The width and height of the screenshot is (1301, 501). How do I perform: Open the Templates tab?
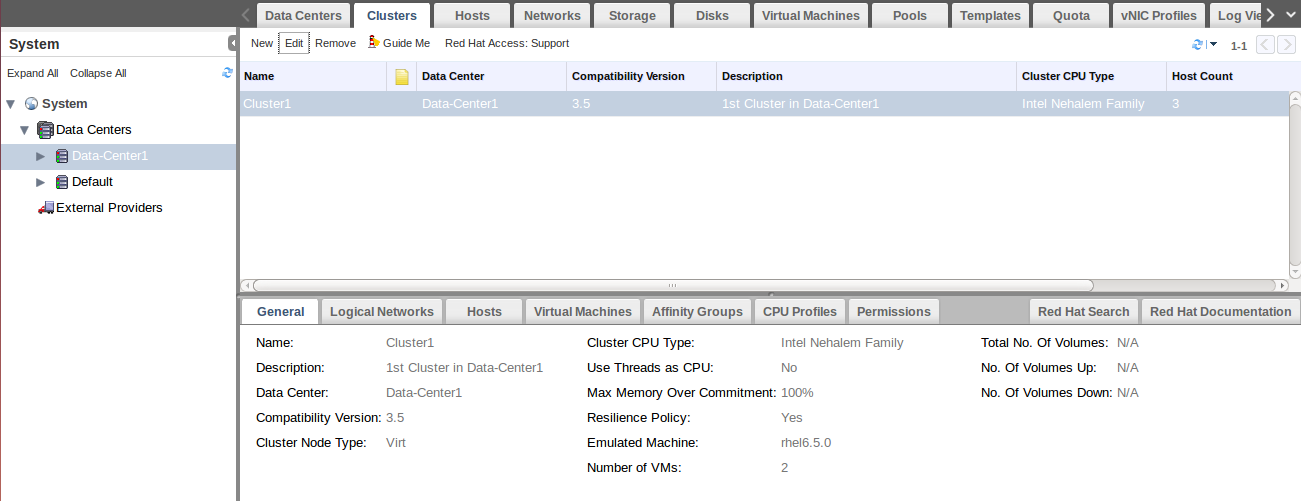pyautogui.click(x=990, y=15)
